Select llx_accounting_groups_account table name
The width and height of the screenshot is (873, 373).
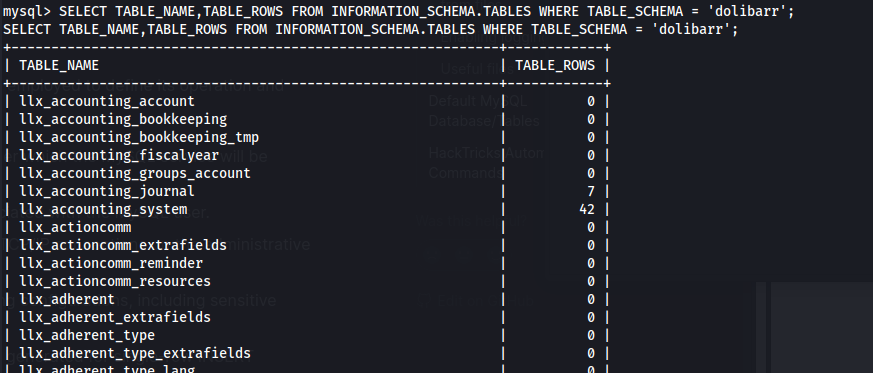(135, 173)
